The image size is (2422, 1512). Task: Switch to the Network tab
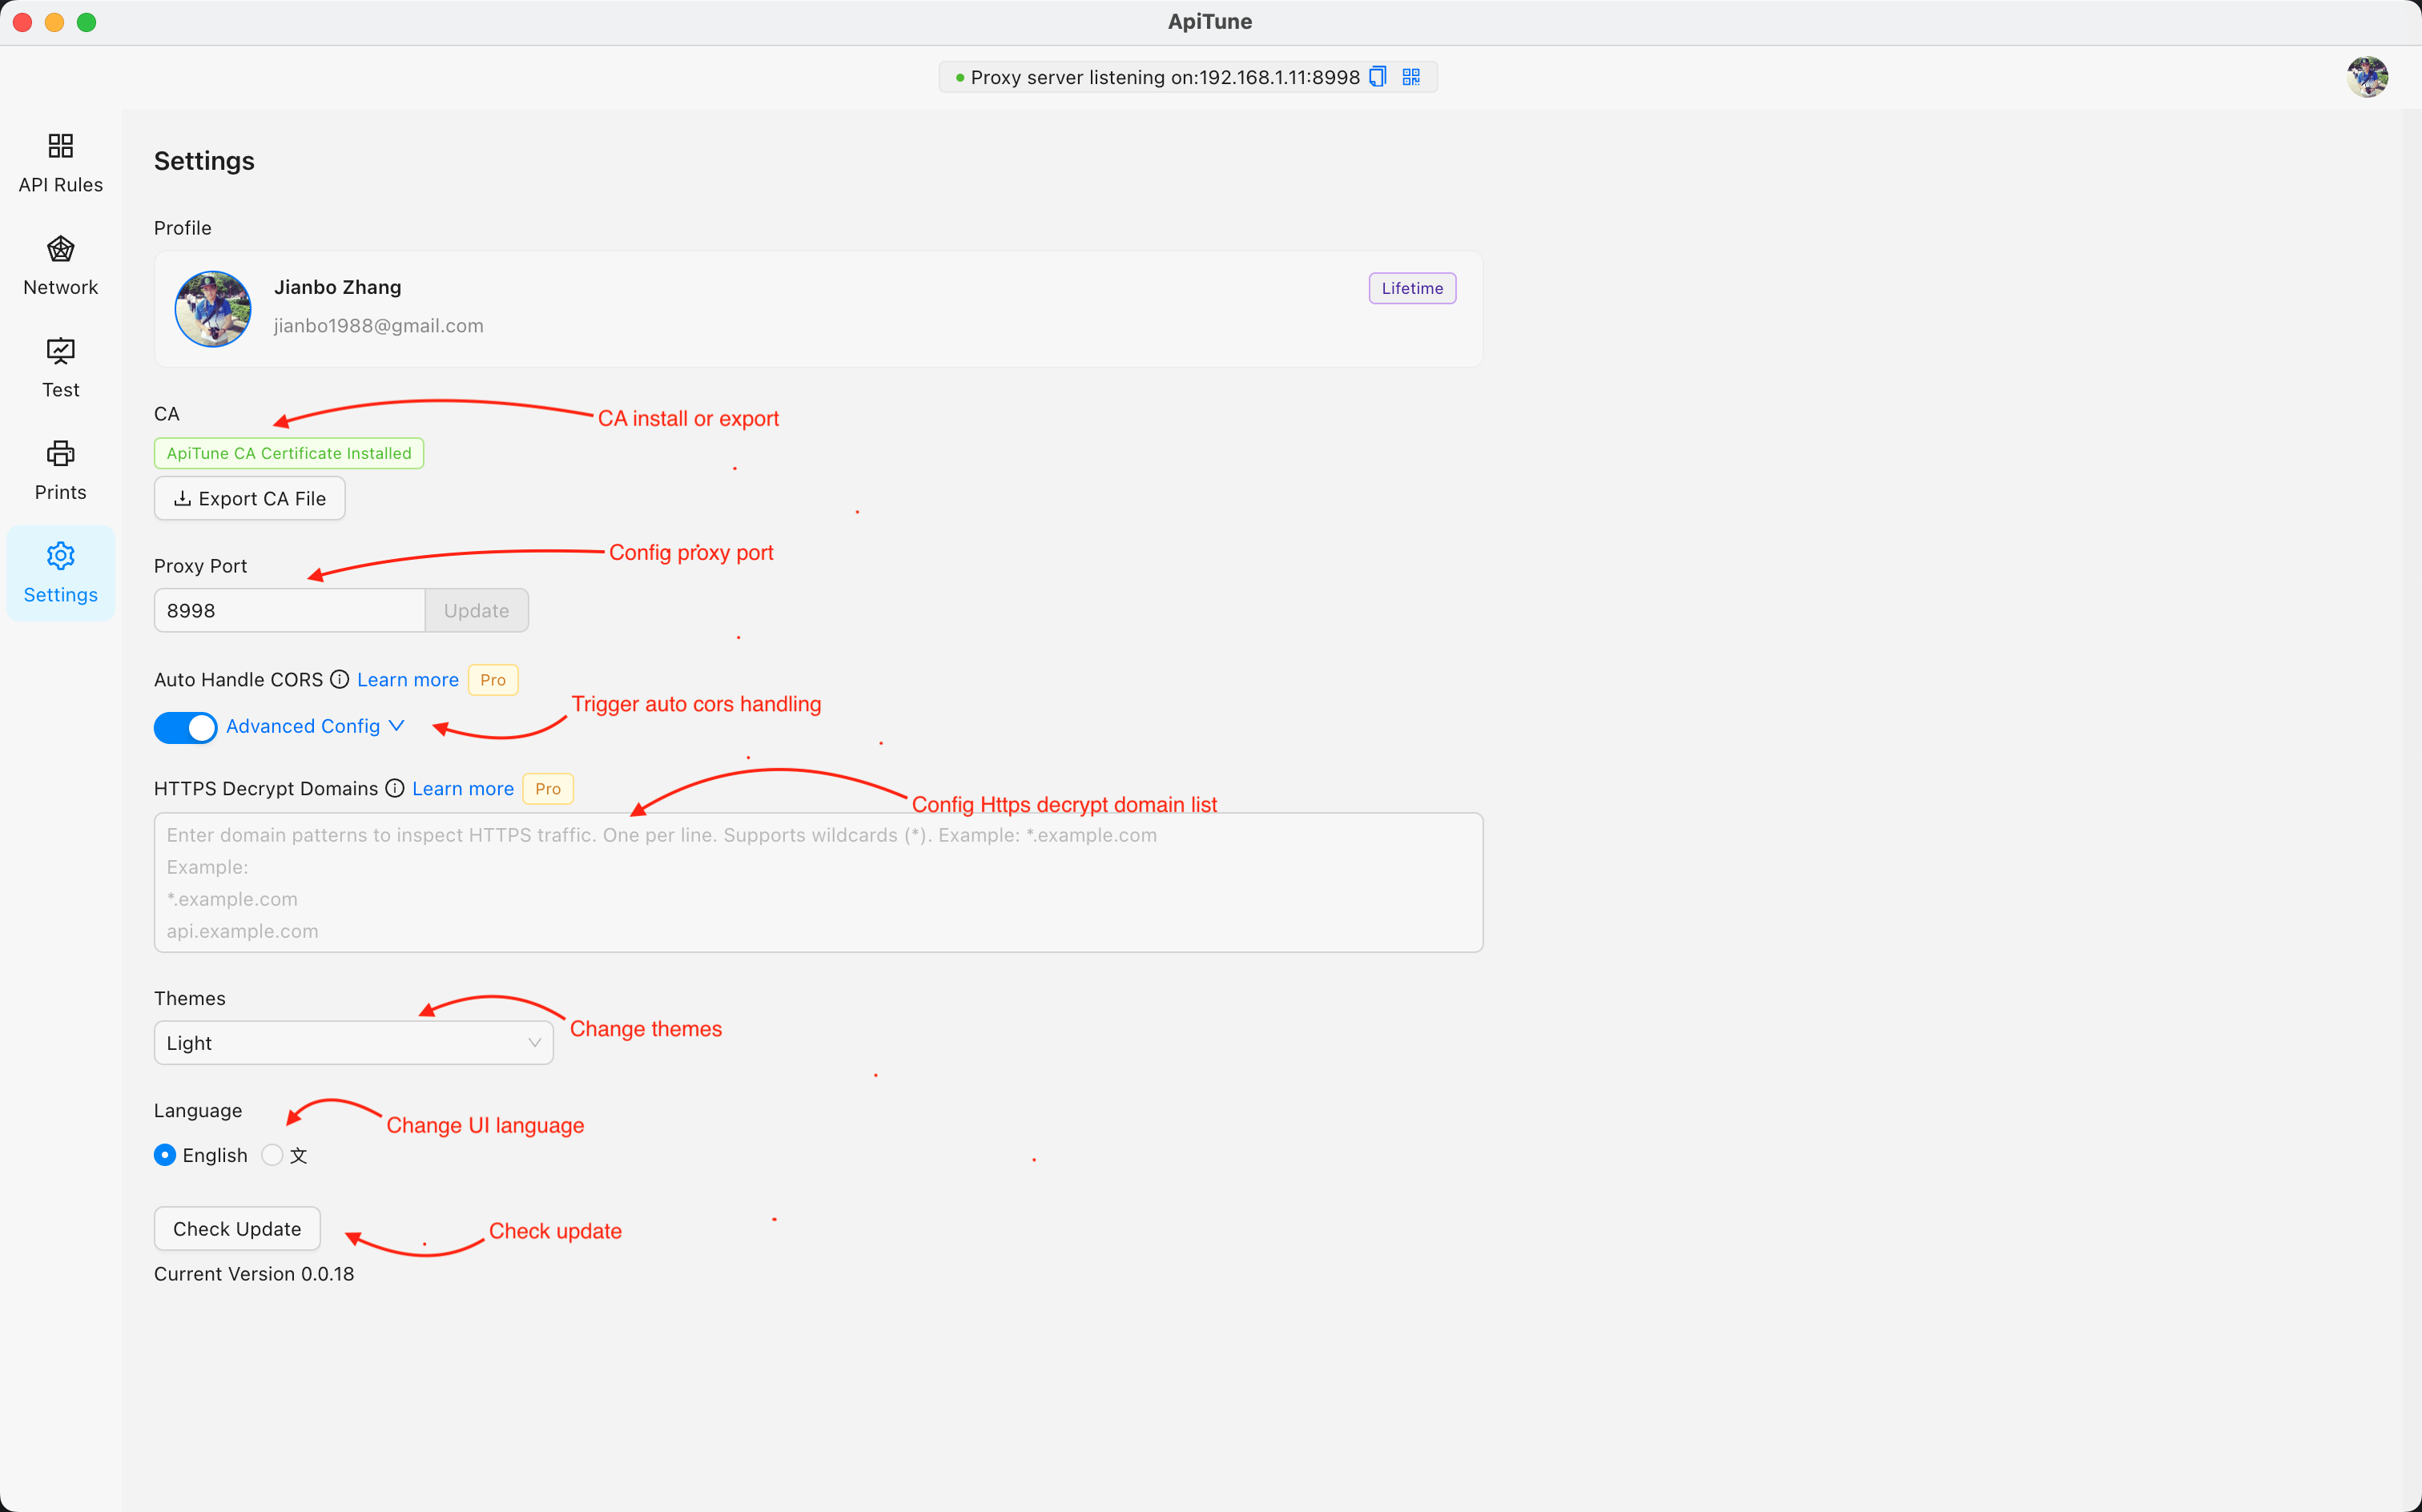point(61,267)
